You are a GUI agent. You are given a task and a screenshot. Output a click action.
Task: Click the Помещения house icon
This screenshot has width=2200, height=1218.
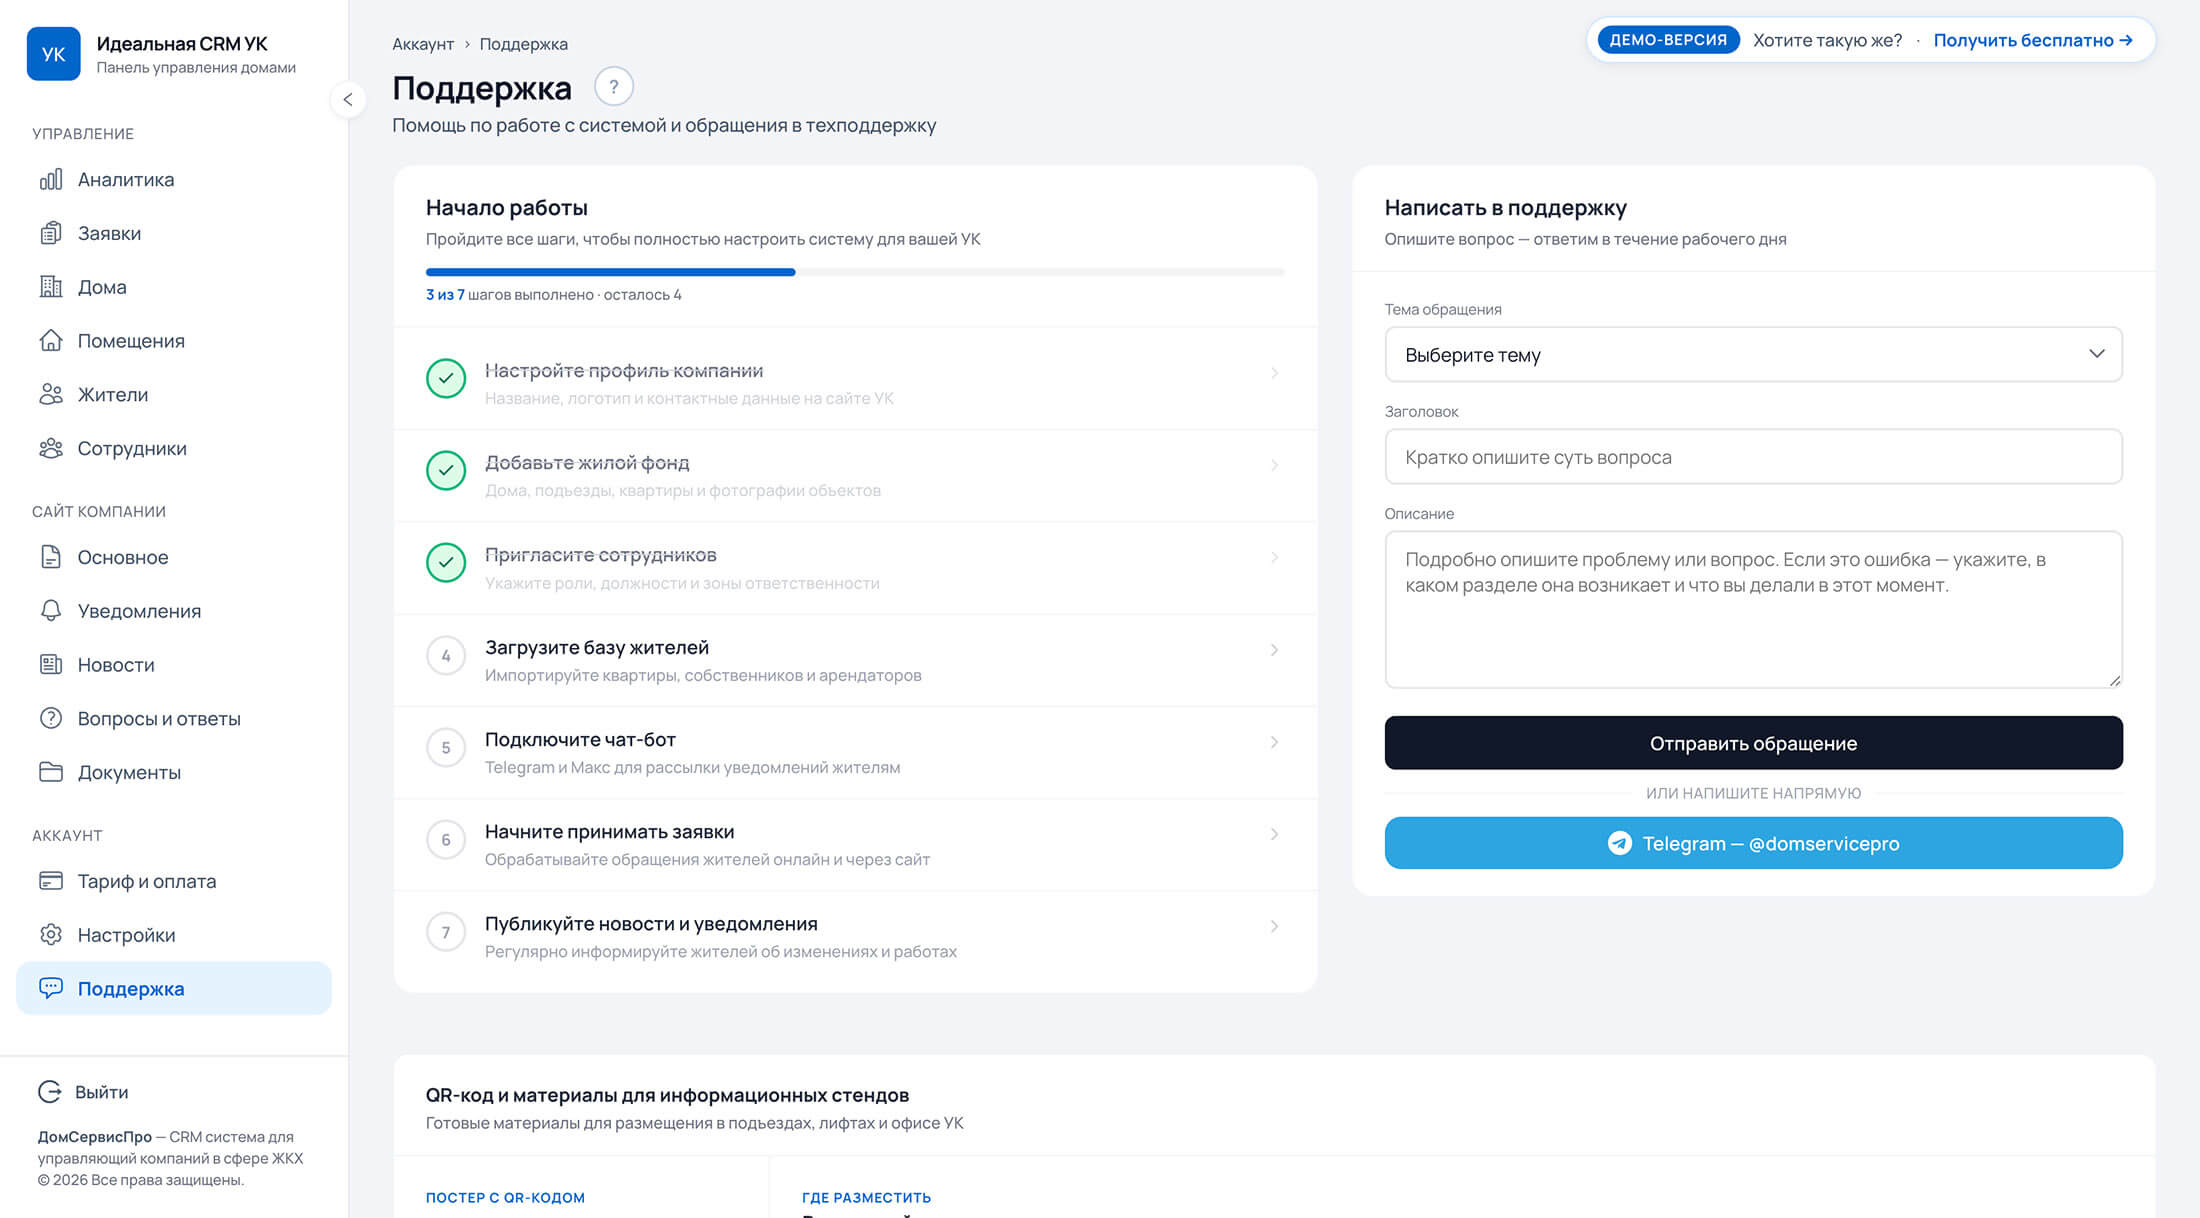[51, 341]
